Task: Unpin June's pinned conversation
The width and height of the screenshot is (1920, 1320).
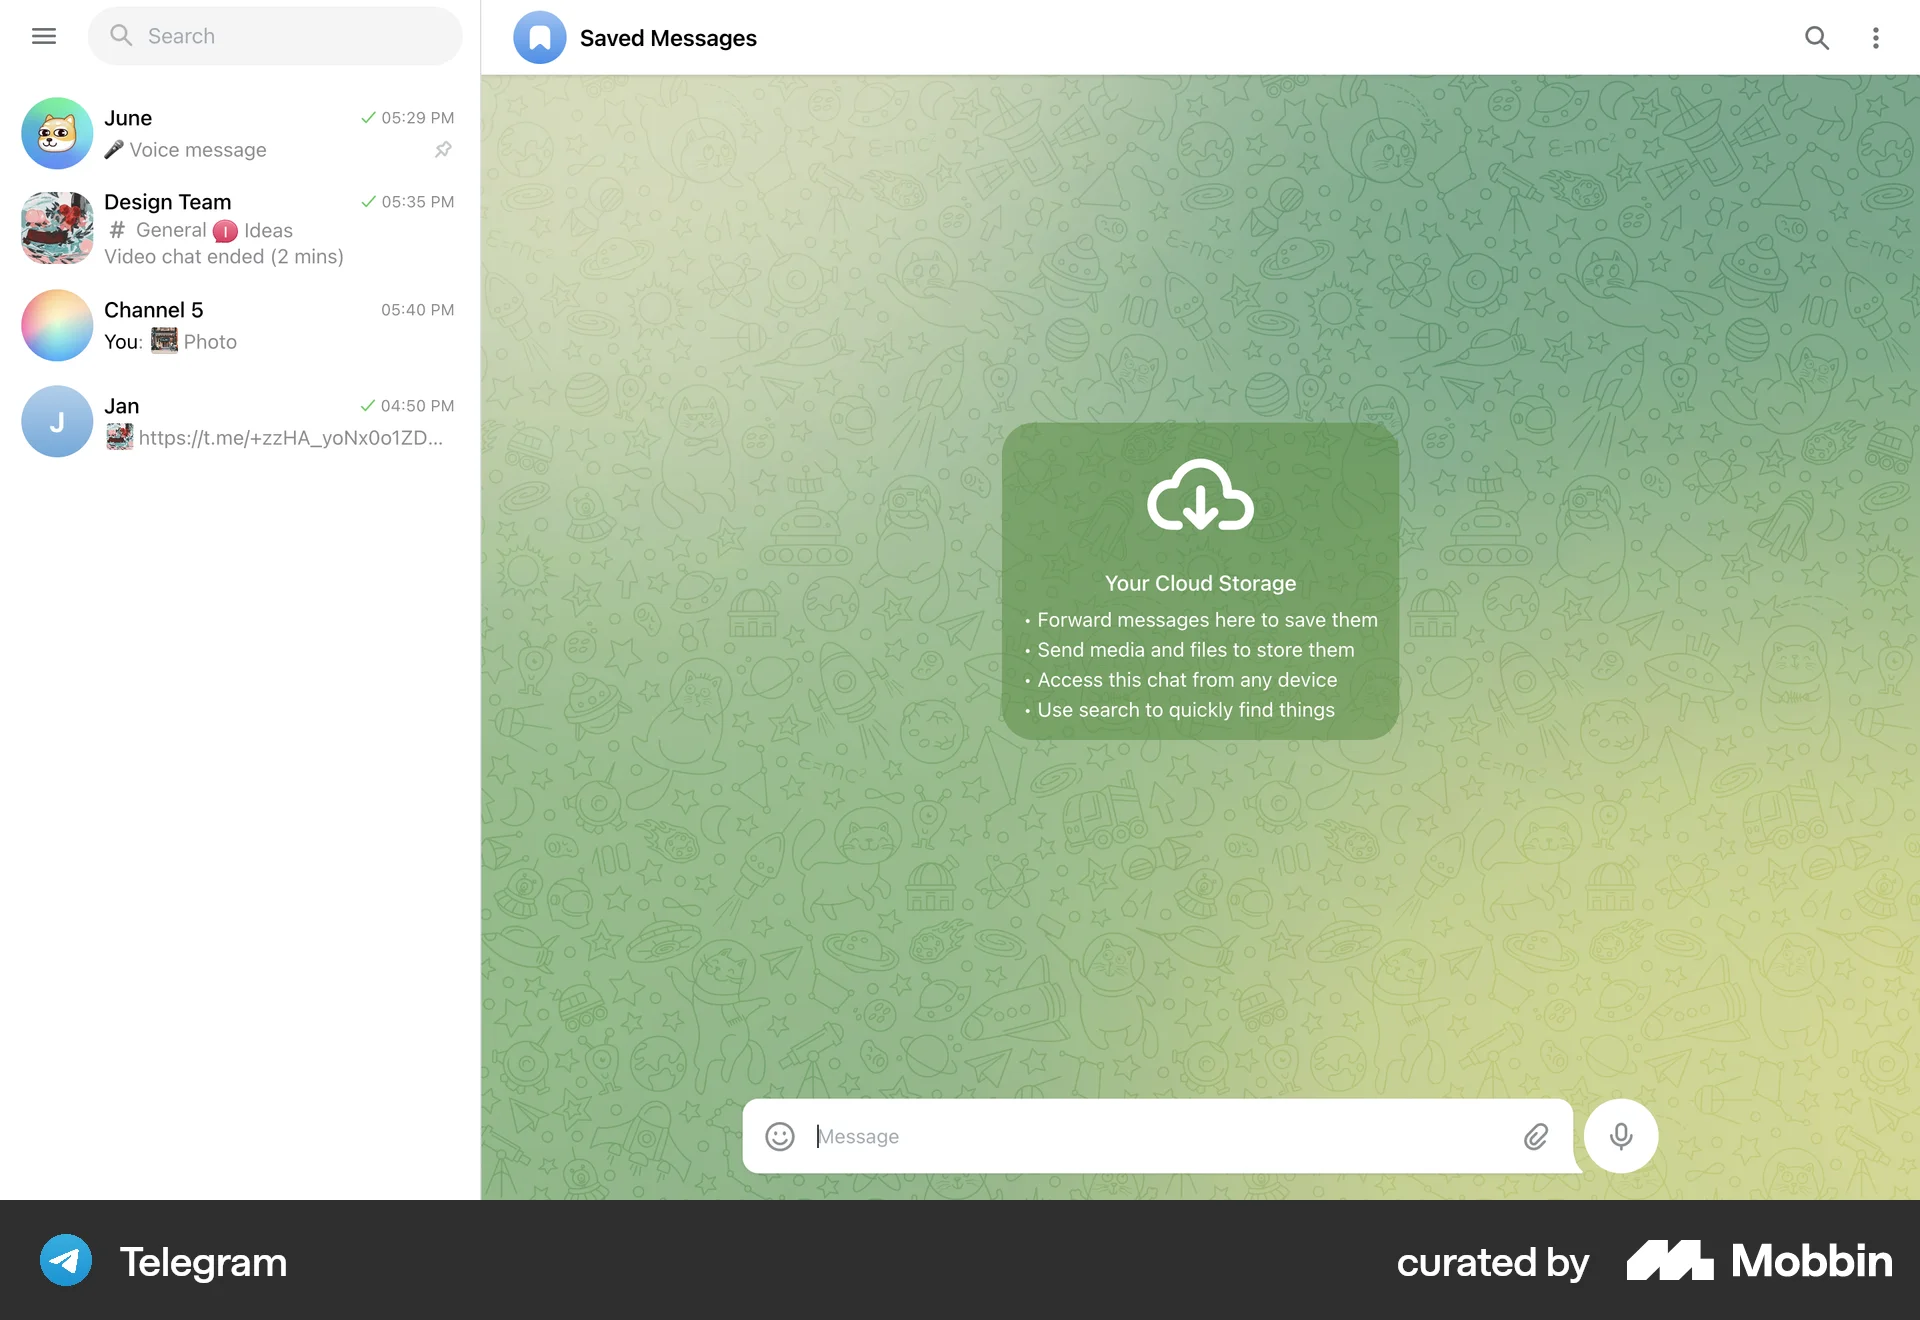Action: (x=444, y=150)
